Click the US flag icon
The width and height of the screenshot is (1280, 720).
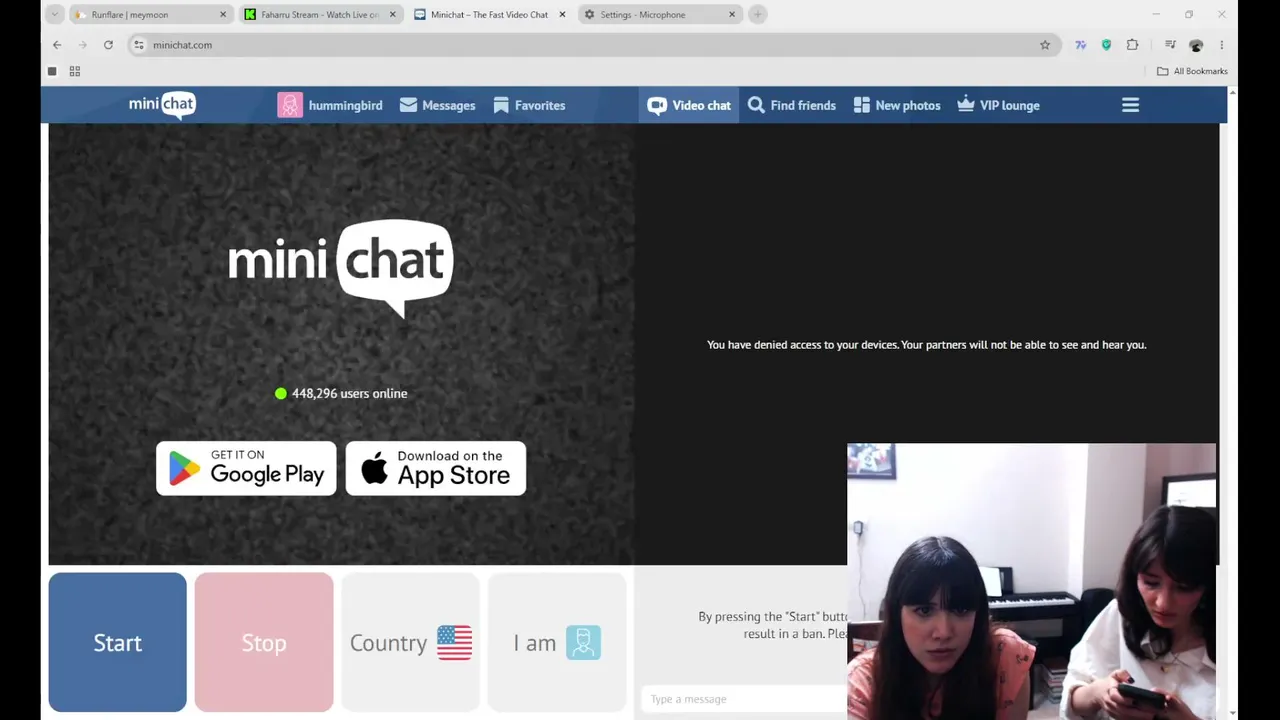[x=454, y=642]
